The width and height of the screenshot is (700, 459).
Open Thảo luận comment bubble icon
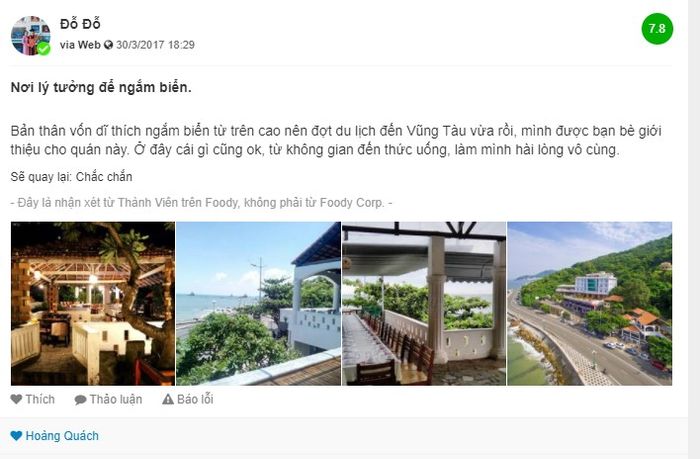[x=80, y=400]
